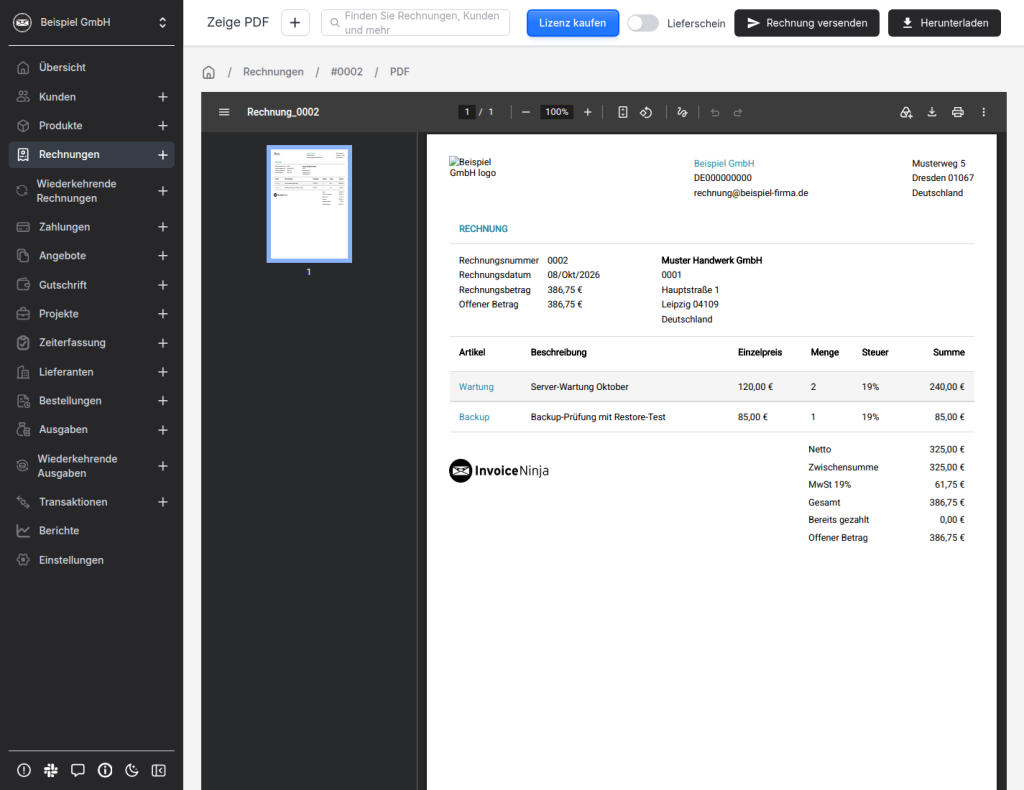1024x790 pixels.
Task: Click Server-Wartung Oktober description text
Action: (579, 387)
